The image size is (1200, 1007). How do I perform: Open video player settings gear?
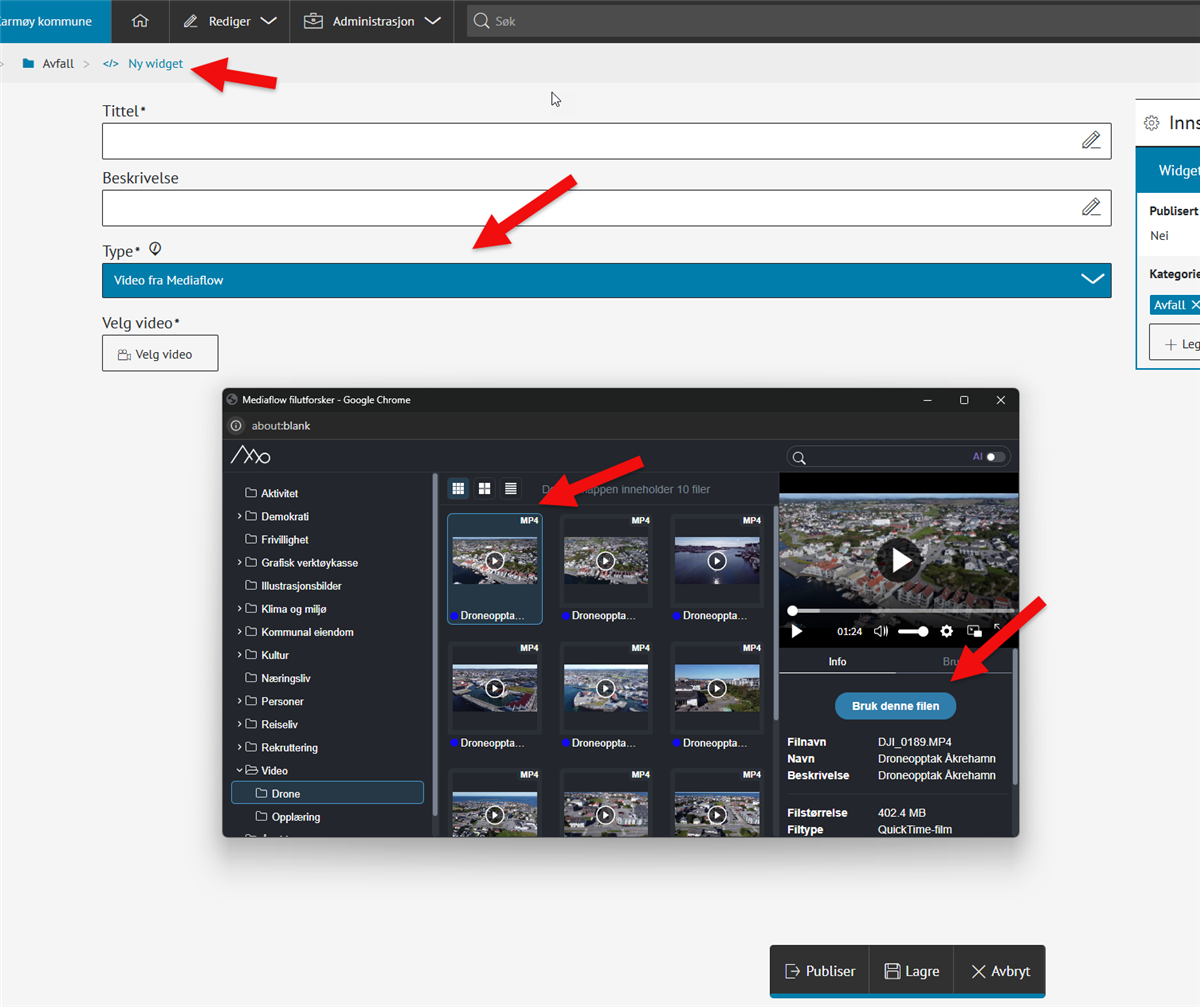(946, 631)
